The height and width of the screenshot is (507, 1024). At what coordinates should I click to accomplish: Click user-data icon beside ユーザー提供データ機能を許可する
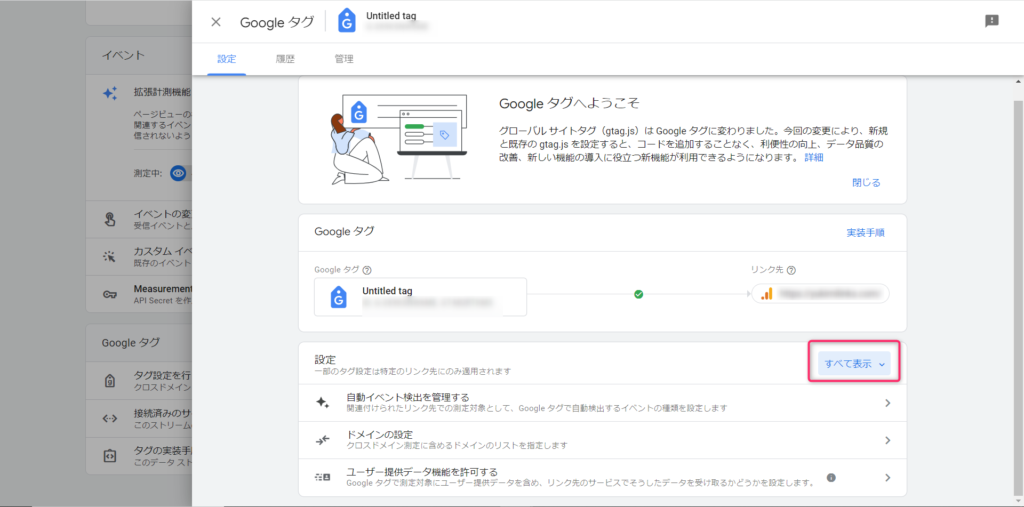pos(323,478)
